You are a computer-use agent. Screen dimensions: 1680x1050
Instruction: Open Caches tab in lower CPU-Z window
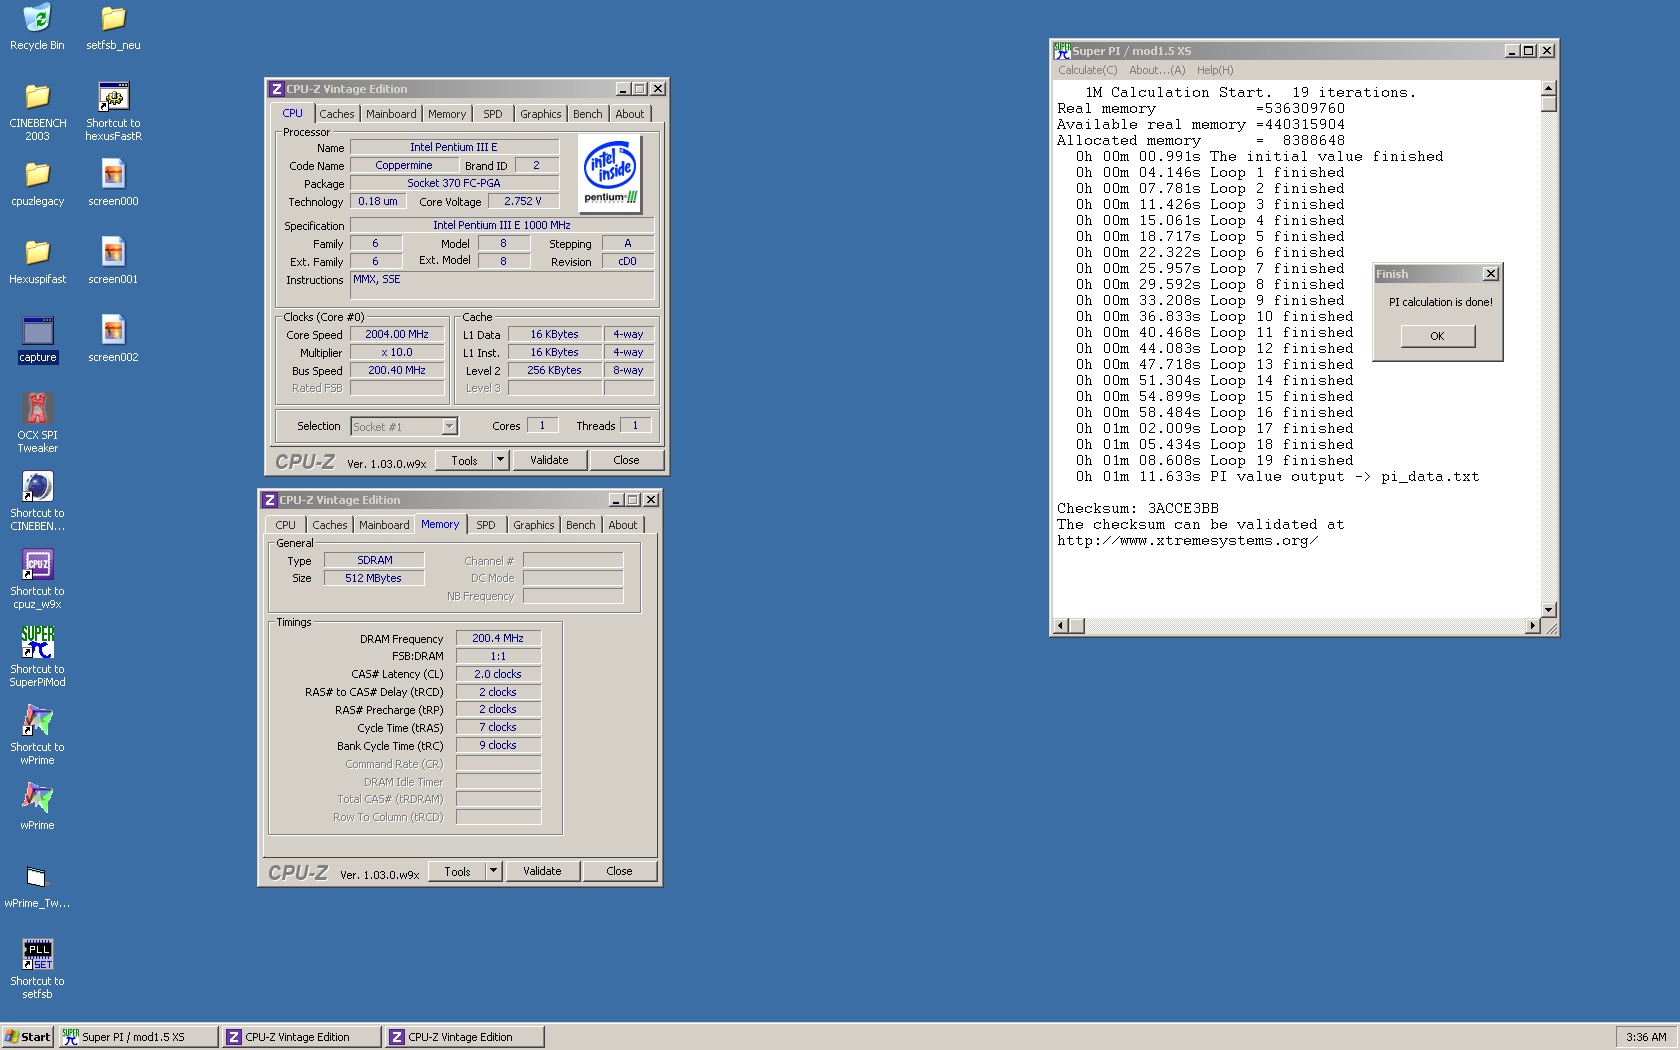point(330,525)
